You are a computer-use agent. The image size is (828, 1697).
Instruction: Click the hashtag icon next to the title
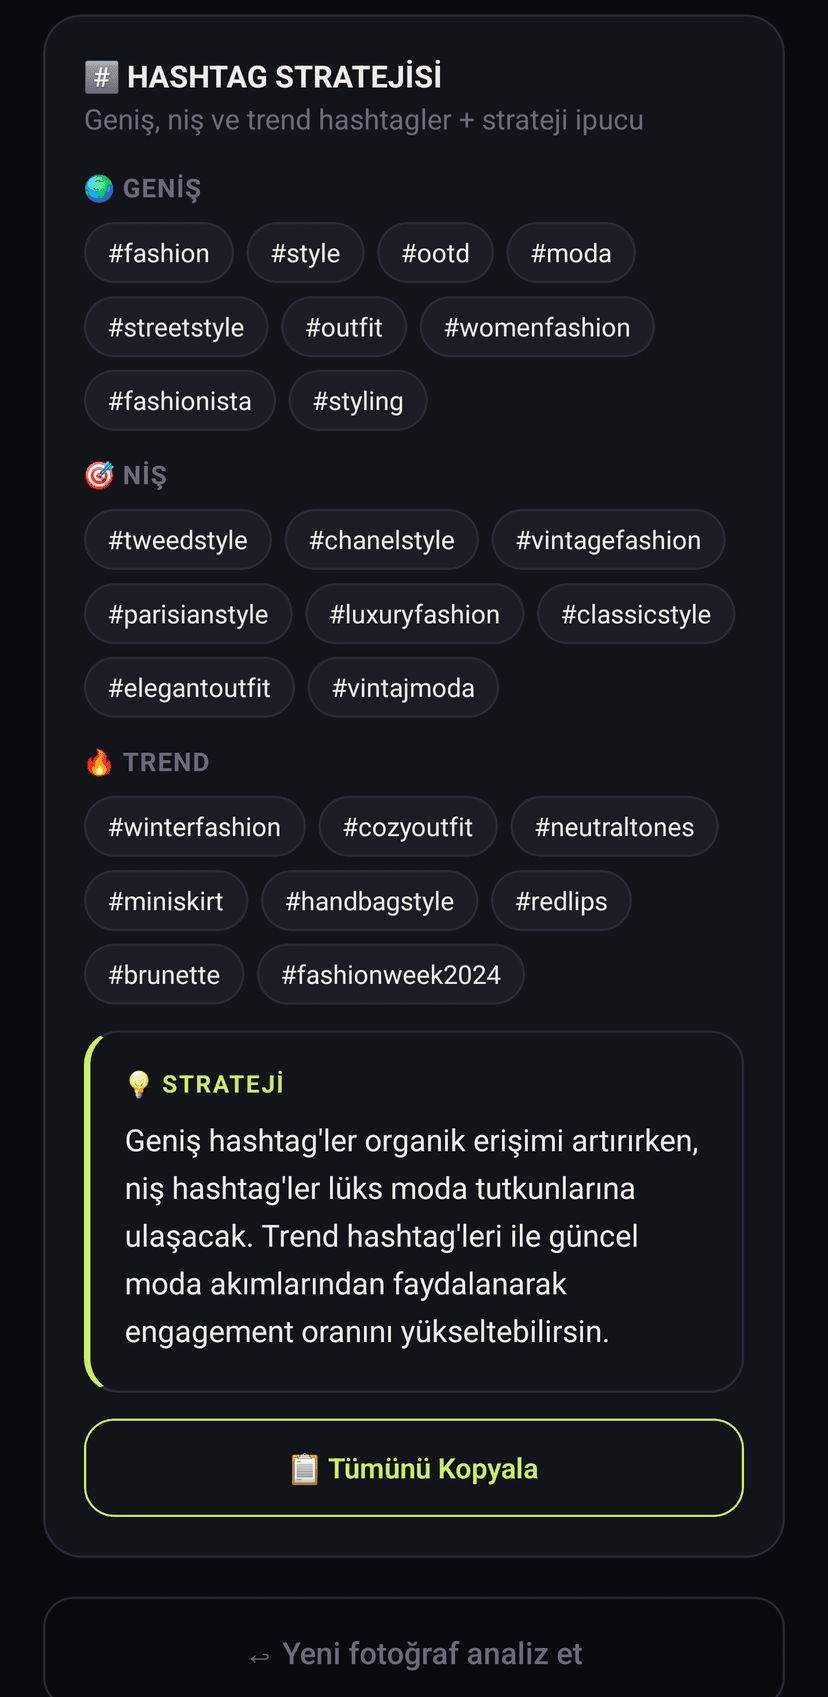click(100, 75)
